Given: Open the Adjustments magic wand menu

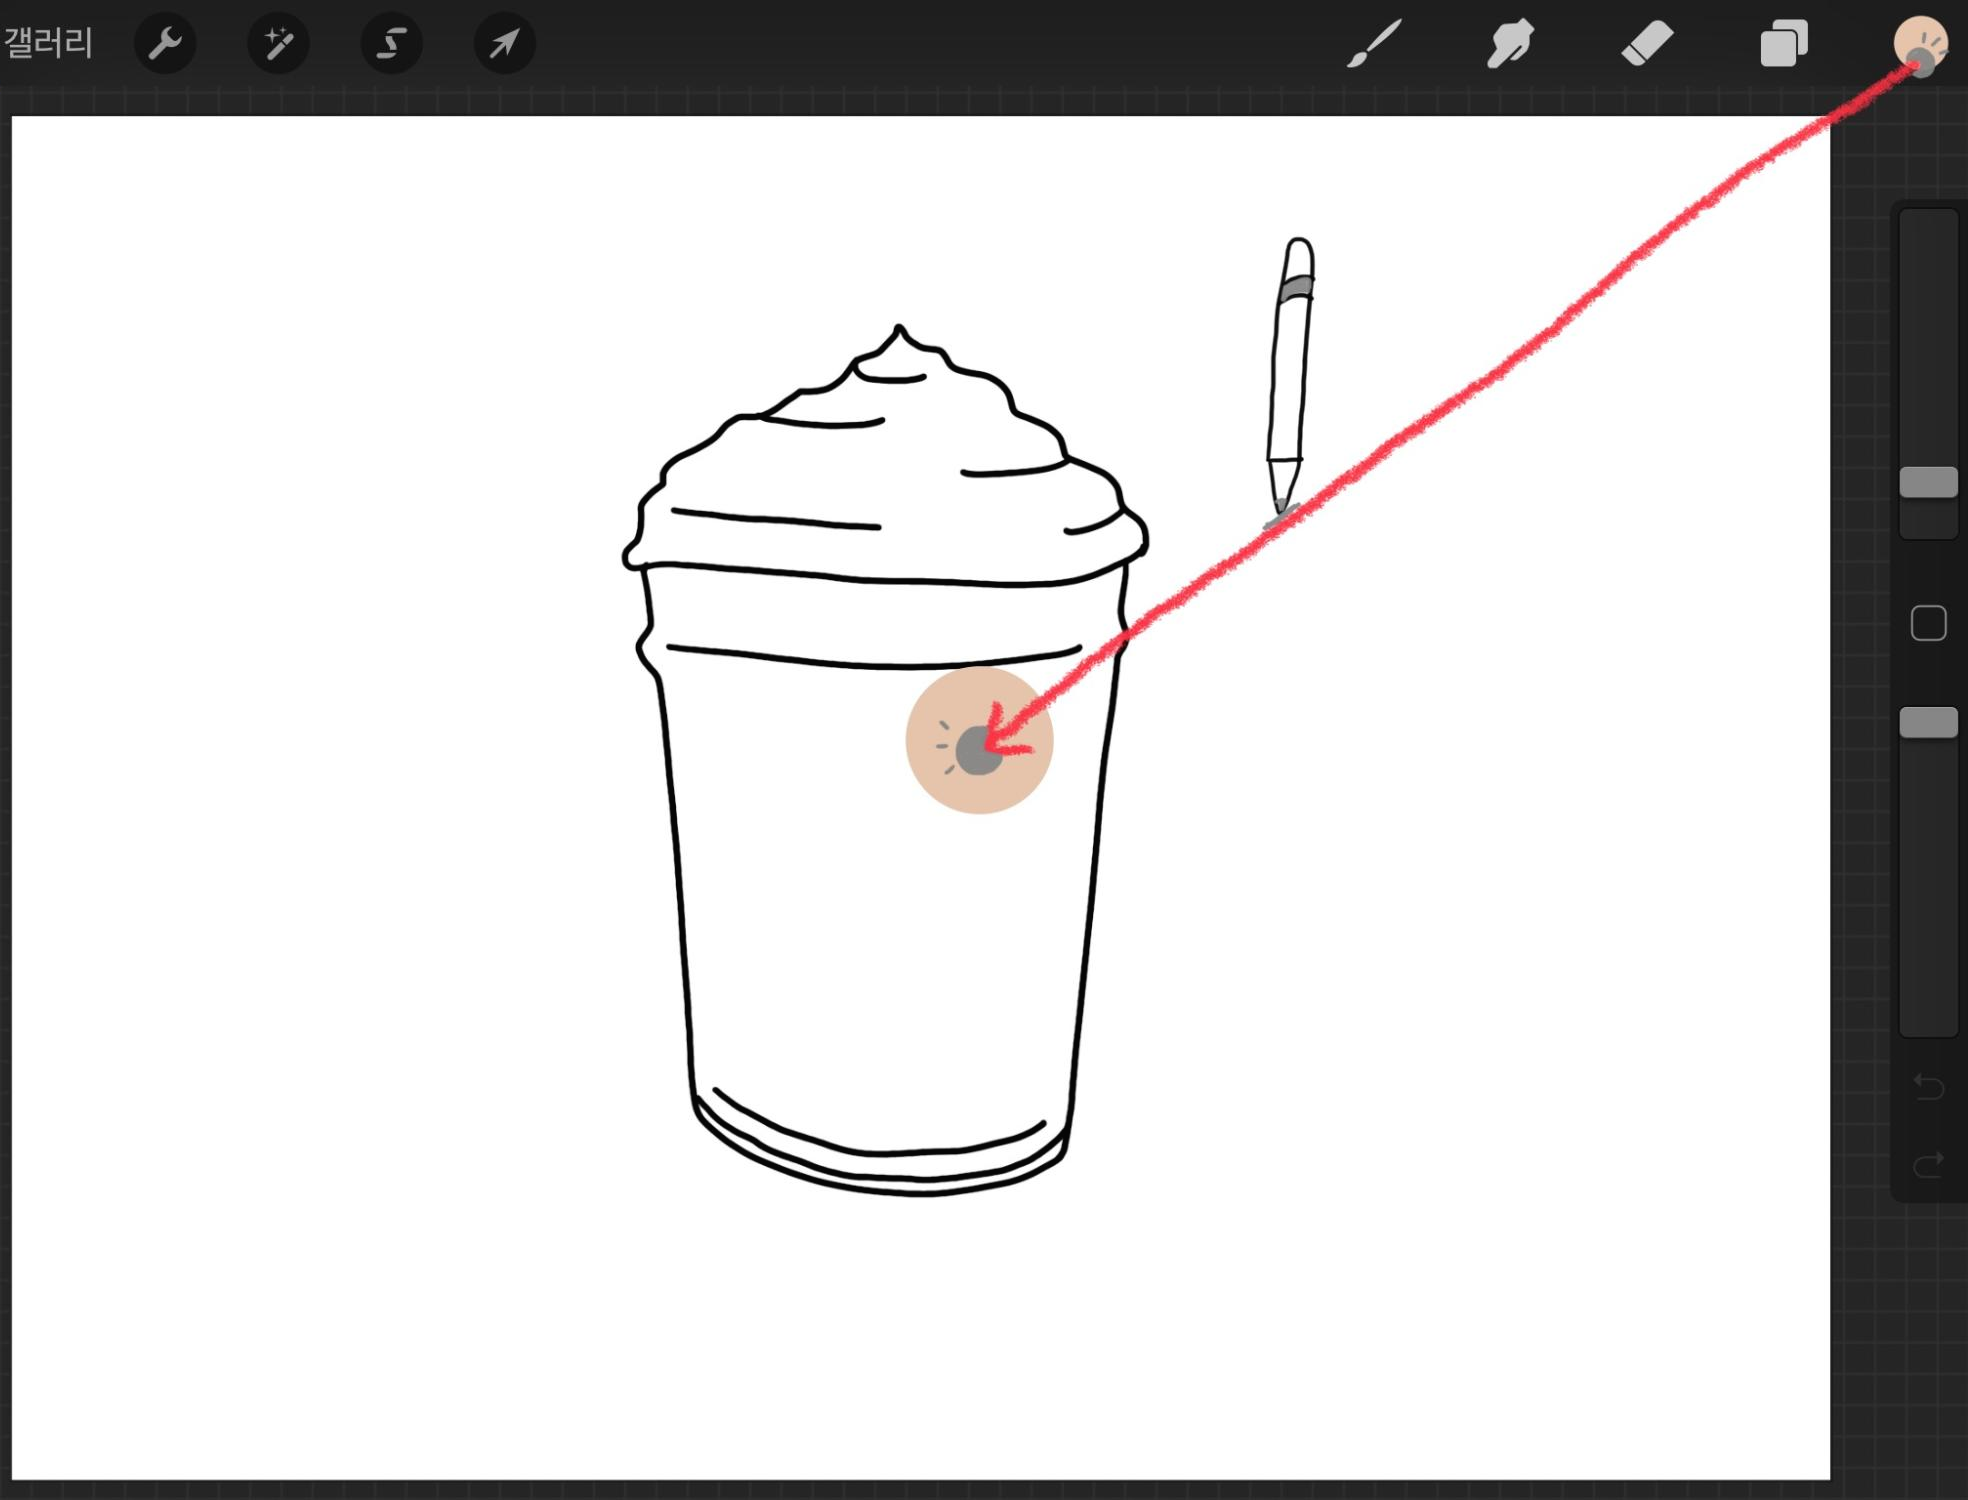Looking at the screenshot, I should point(278,44).
